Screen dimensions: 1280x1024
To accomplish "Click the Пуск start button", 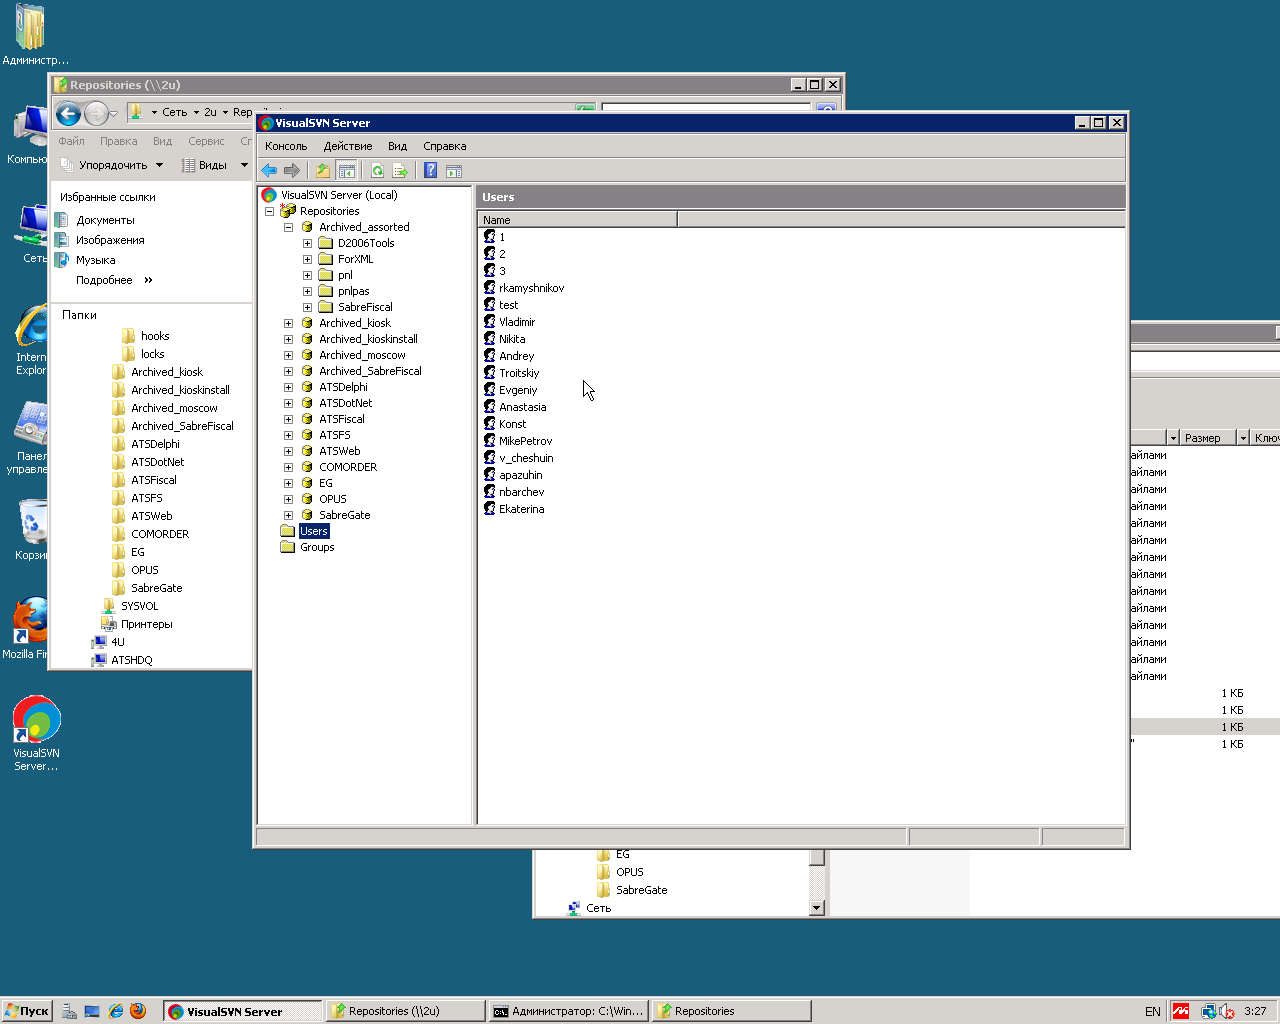I will [27, 1011].
